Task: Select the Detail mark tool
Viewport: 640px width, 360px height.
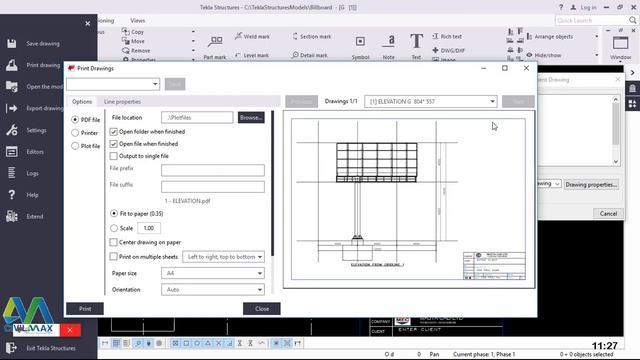Action: tap(310, 55)
